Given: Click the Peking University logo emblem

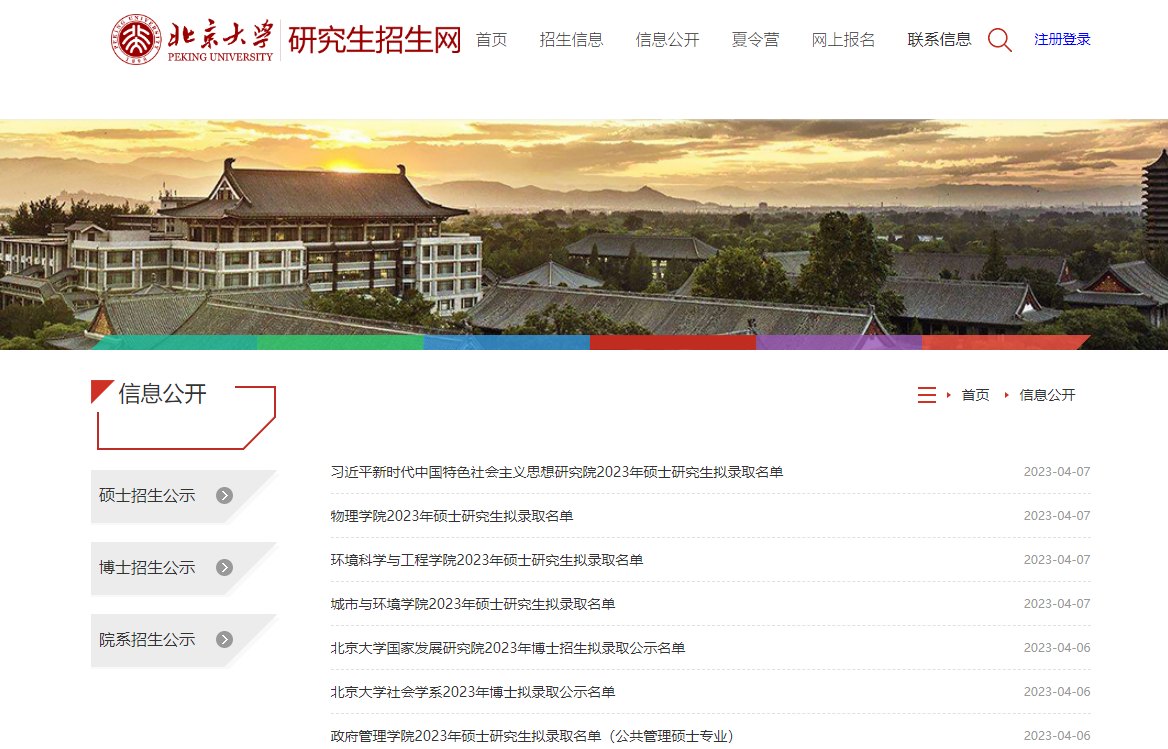Looking at the screenshot, I should [x=136, y=39].
